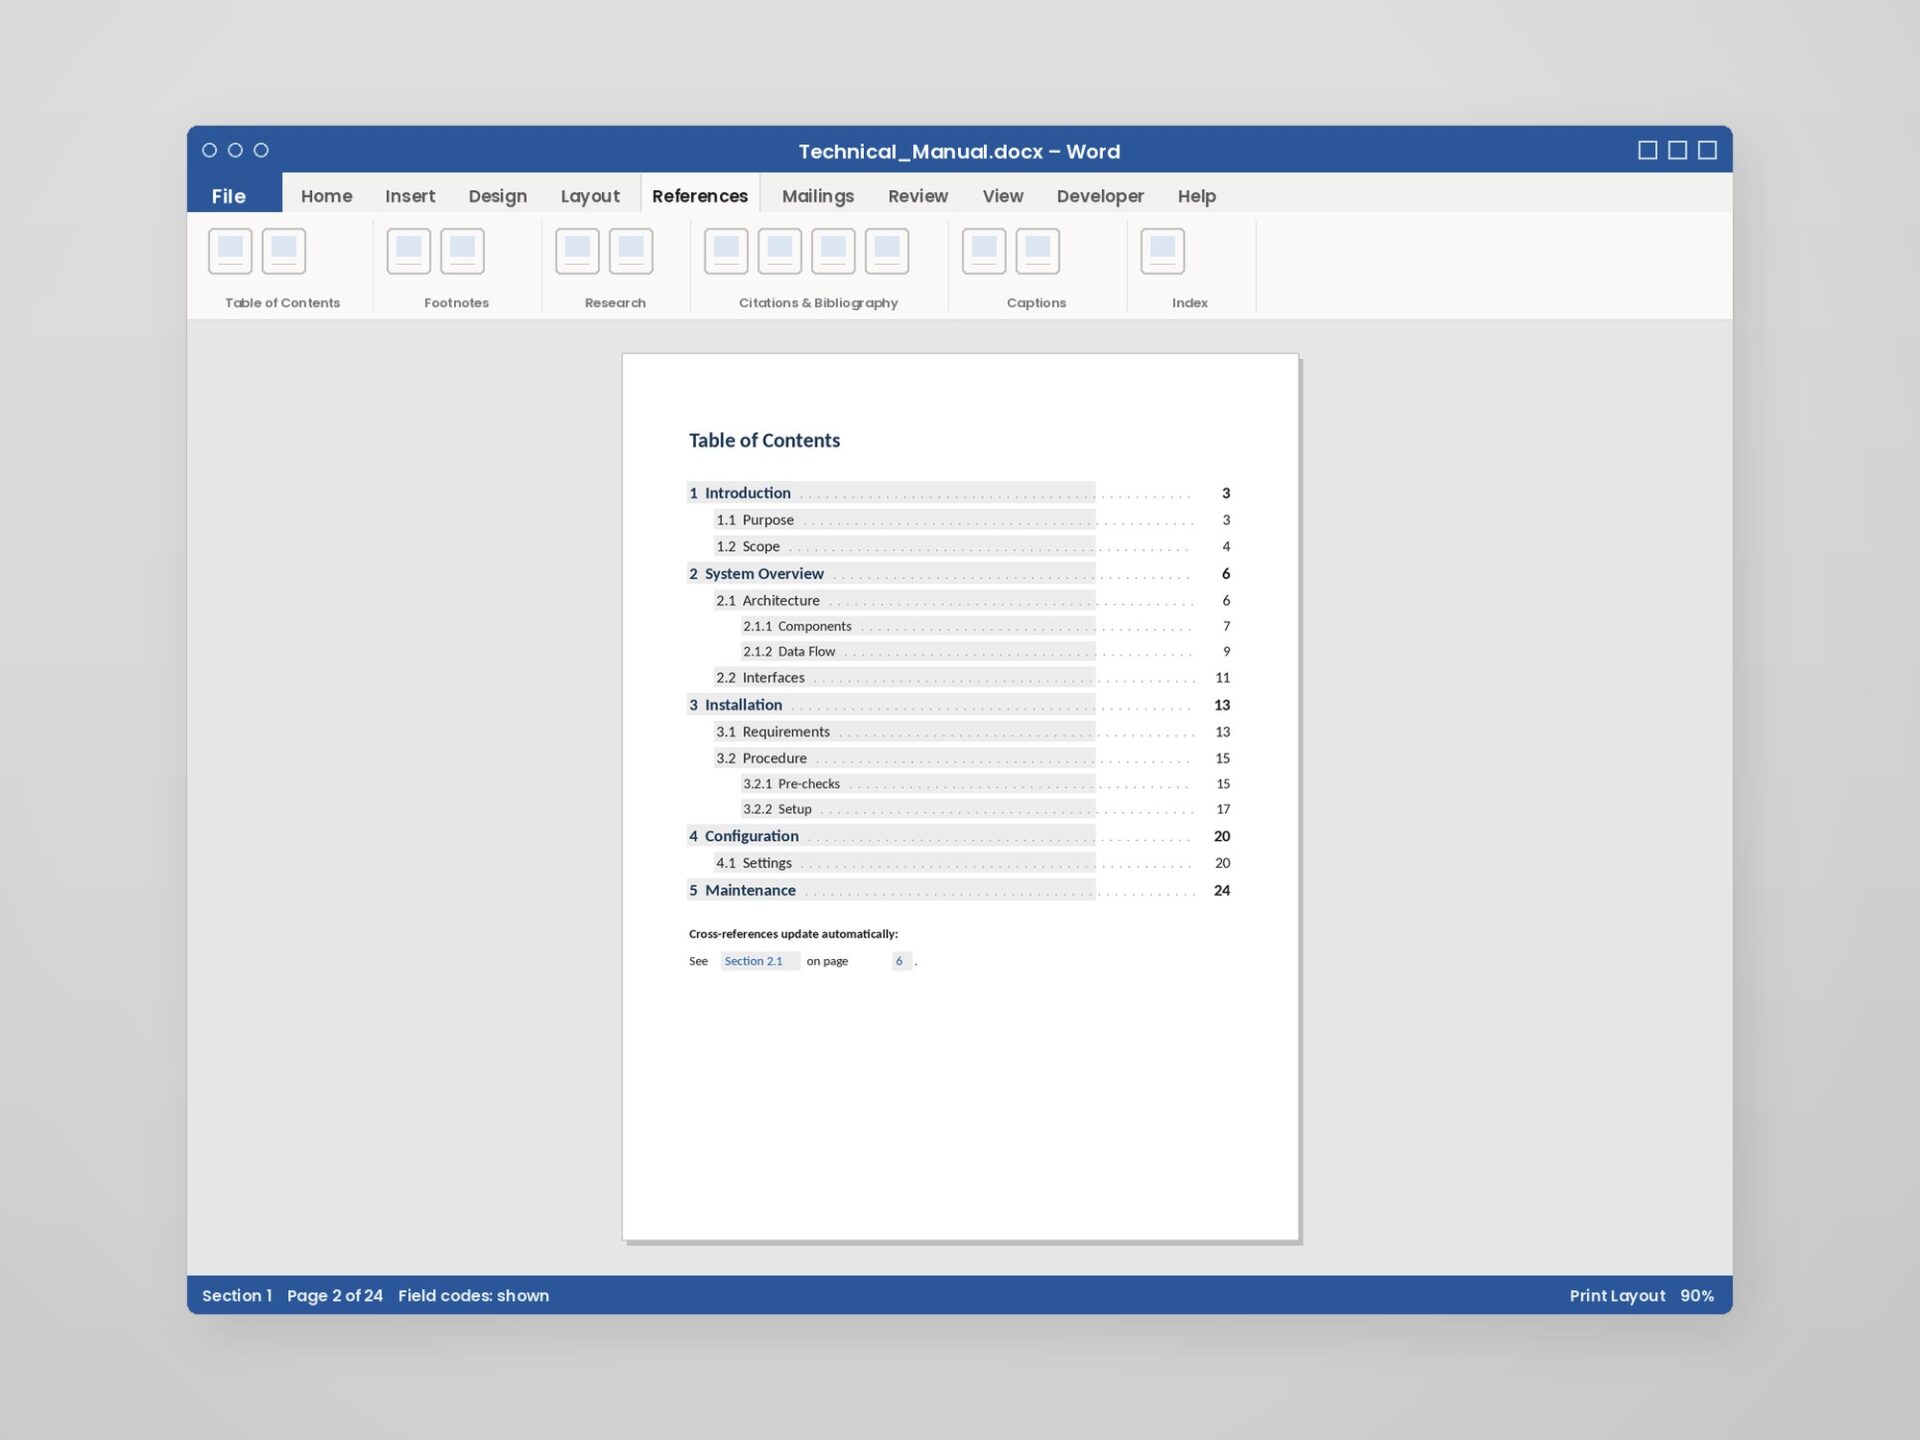The image size is (1920, 1440).
Task: Click 'Field codes: shown' status entry
Action: coord(473,1296)
